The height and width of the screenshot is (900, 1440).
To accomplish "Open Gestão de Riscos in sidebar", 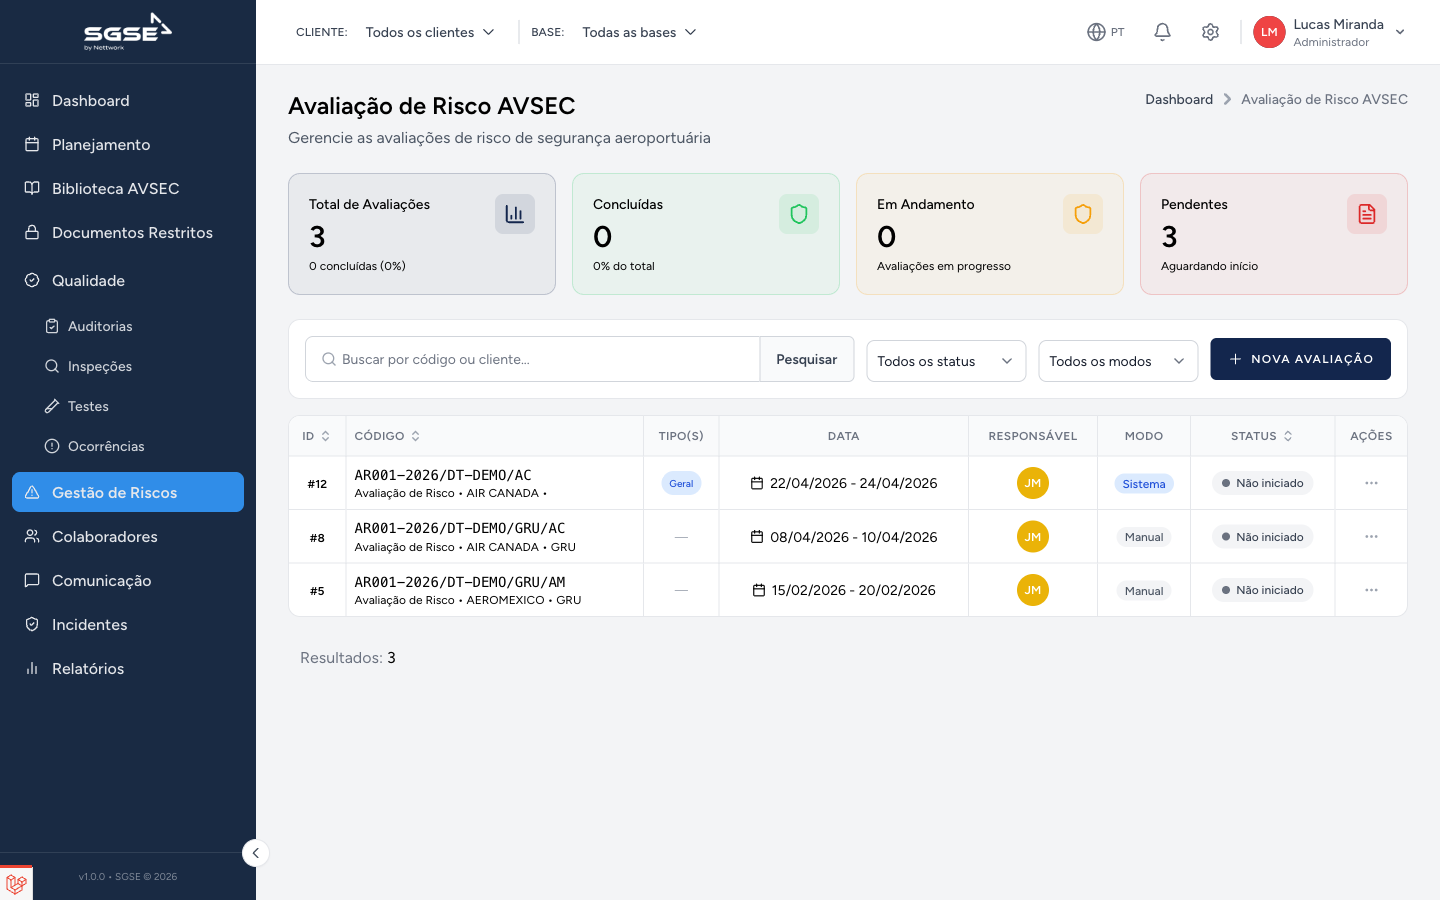I will 128,492.
